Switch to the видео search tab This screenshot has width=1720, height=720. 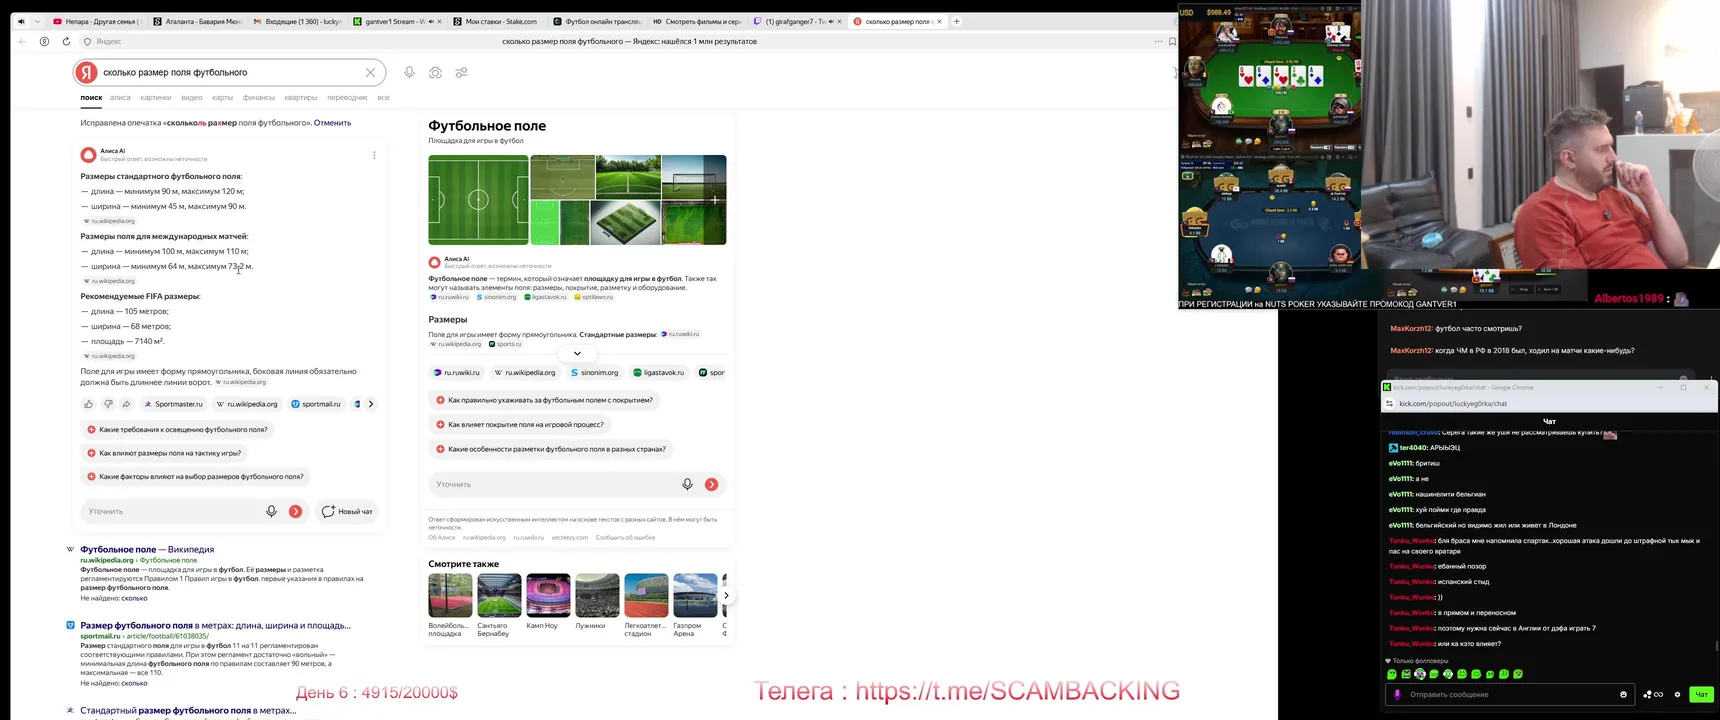192,98
